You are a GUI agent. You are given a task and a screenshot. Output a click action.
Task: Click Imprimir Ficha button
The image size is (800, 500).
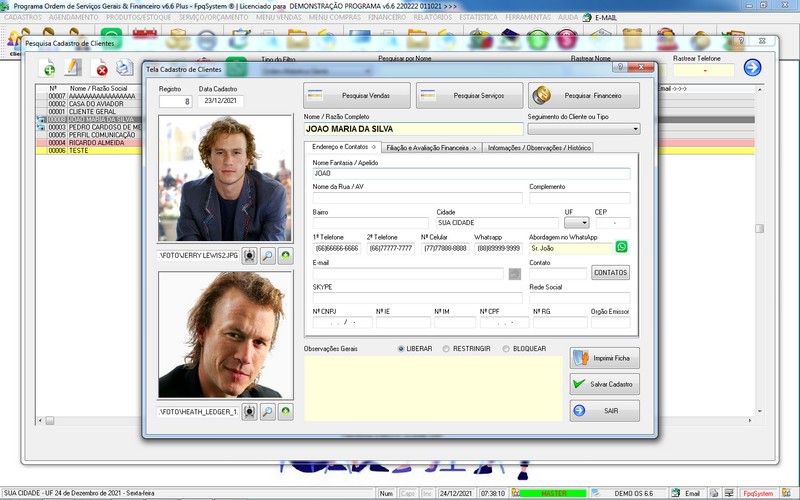pyautogui.click(x=605, y=358)
